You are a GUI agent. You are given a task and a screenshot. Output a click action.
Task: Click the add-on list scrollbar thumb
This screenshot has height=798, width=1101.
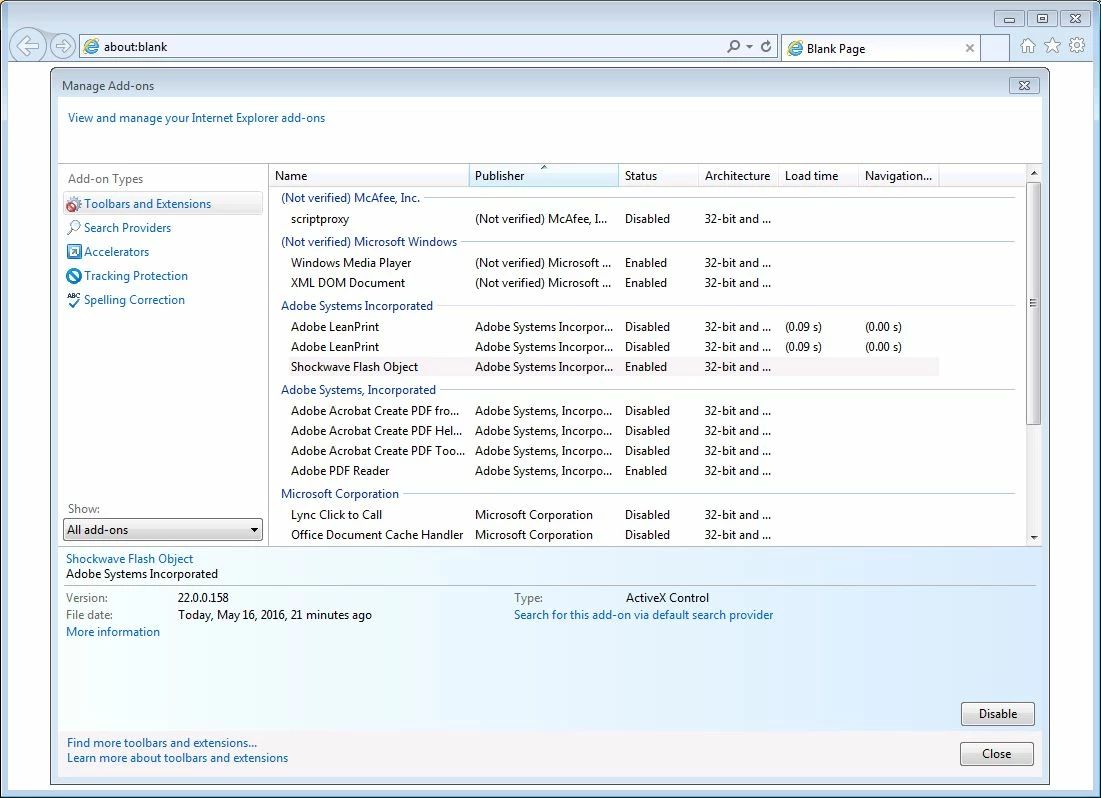tap(1034, 303)
